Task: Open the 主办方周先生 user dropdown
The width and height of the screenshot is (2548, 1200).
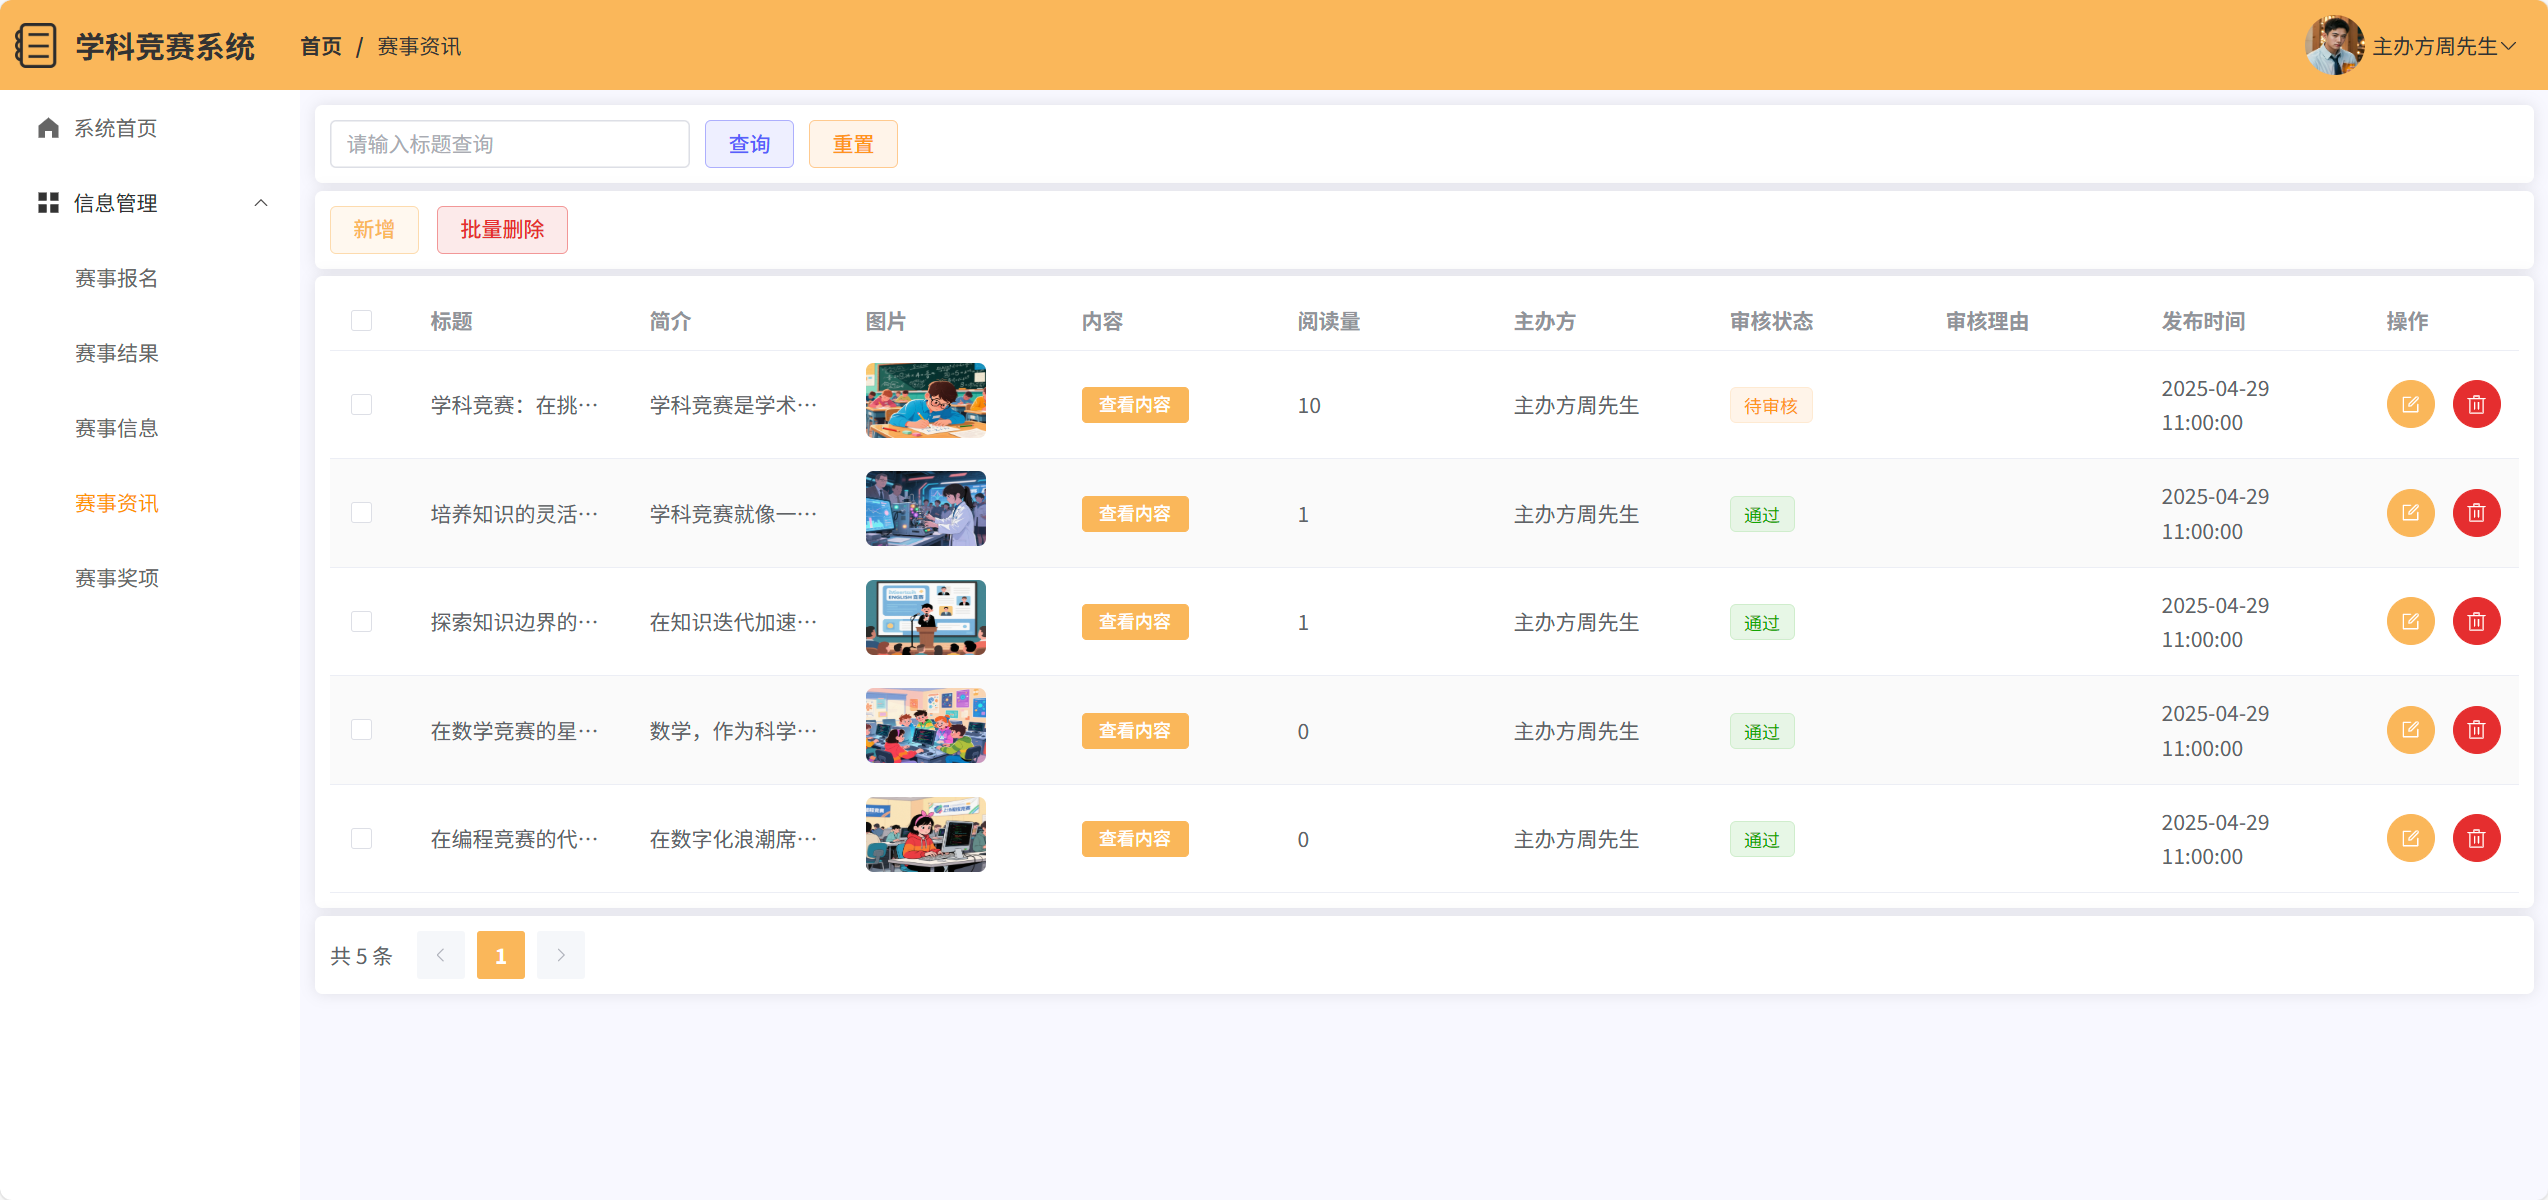Action: pyautogui.click(x=2442, y=46)
